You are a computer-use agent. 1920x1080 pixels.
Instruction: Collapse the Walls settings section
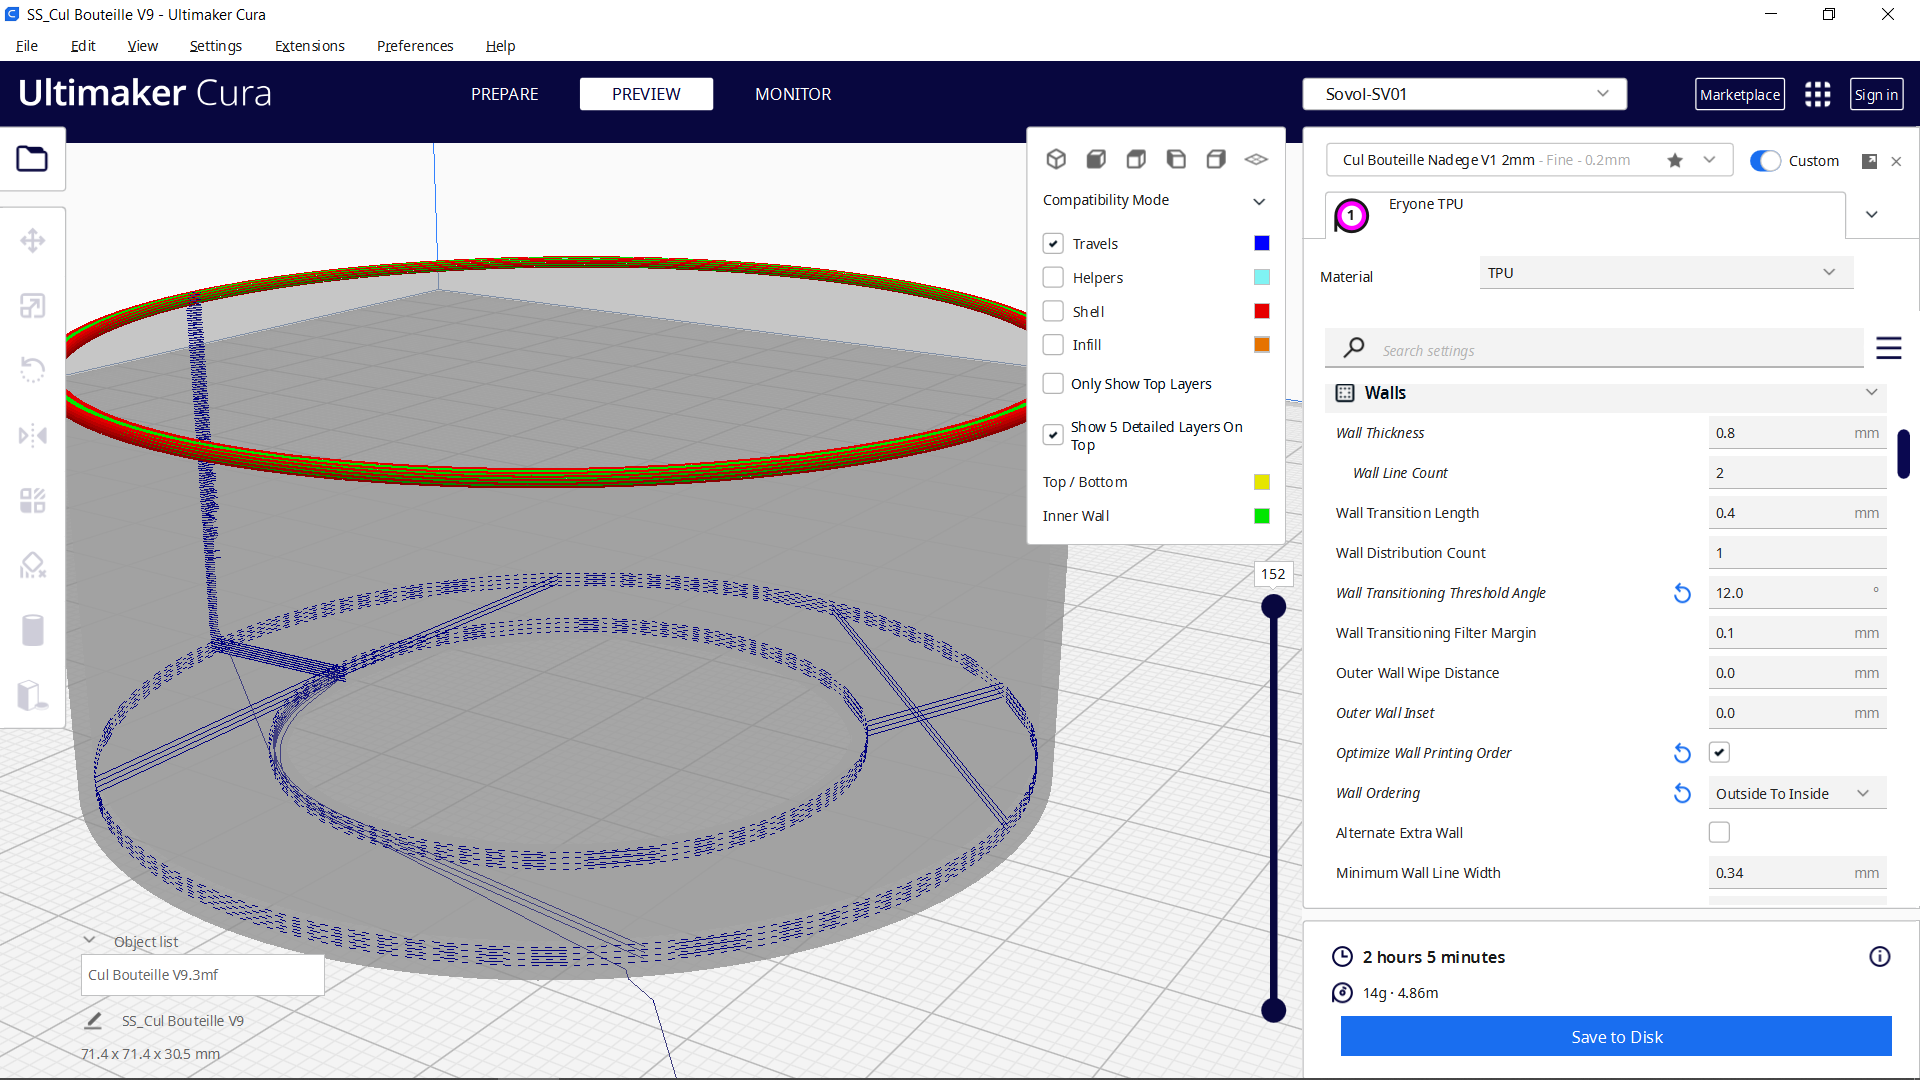[x=1871, y=392]
